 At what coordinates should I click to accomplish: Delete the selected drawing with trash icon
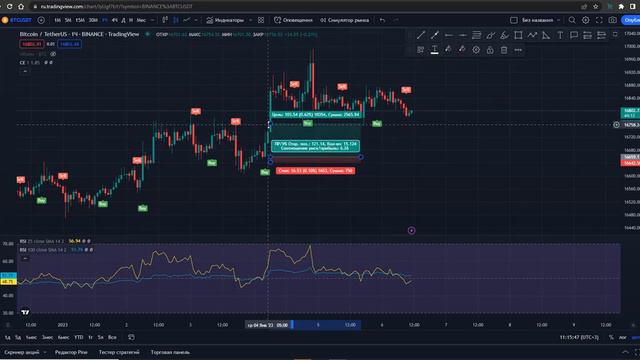click(x=504, y=50)
